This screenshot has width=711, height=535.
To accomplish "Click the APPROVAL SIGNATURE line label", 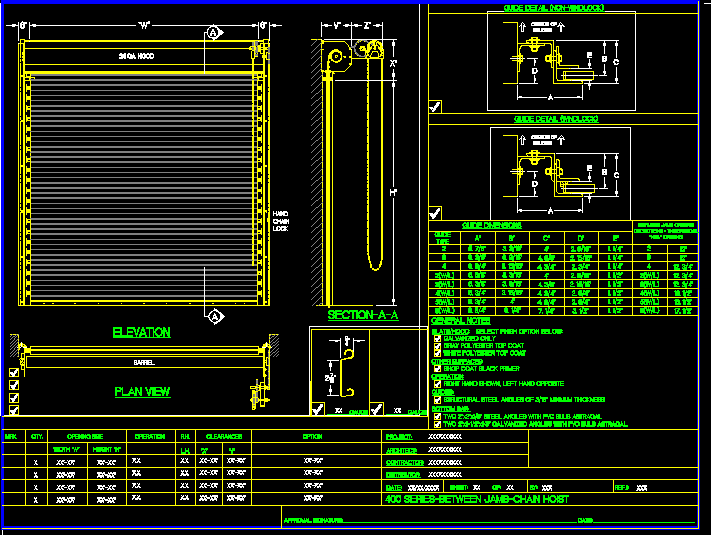I will click(x=313, y=520).
